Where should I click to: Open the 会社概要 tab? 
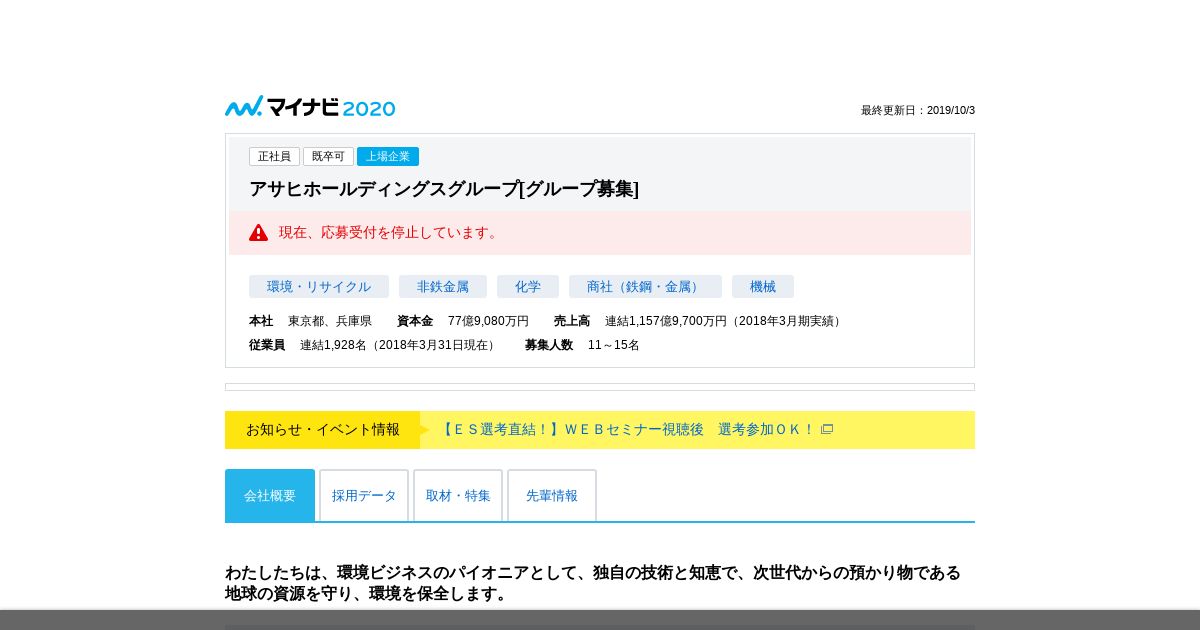(x=270, y=495)
